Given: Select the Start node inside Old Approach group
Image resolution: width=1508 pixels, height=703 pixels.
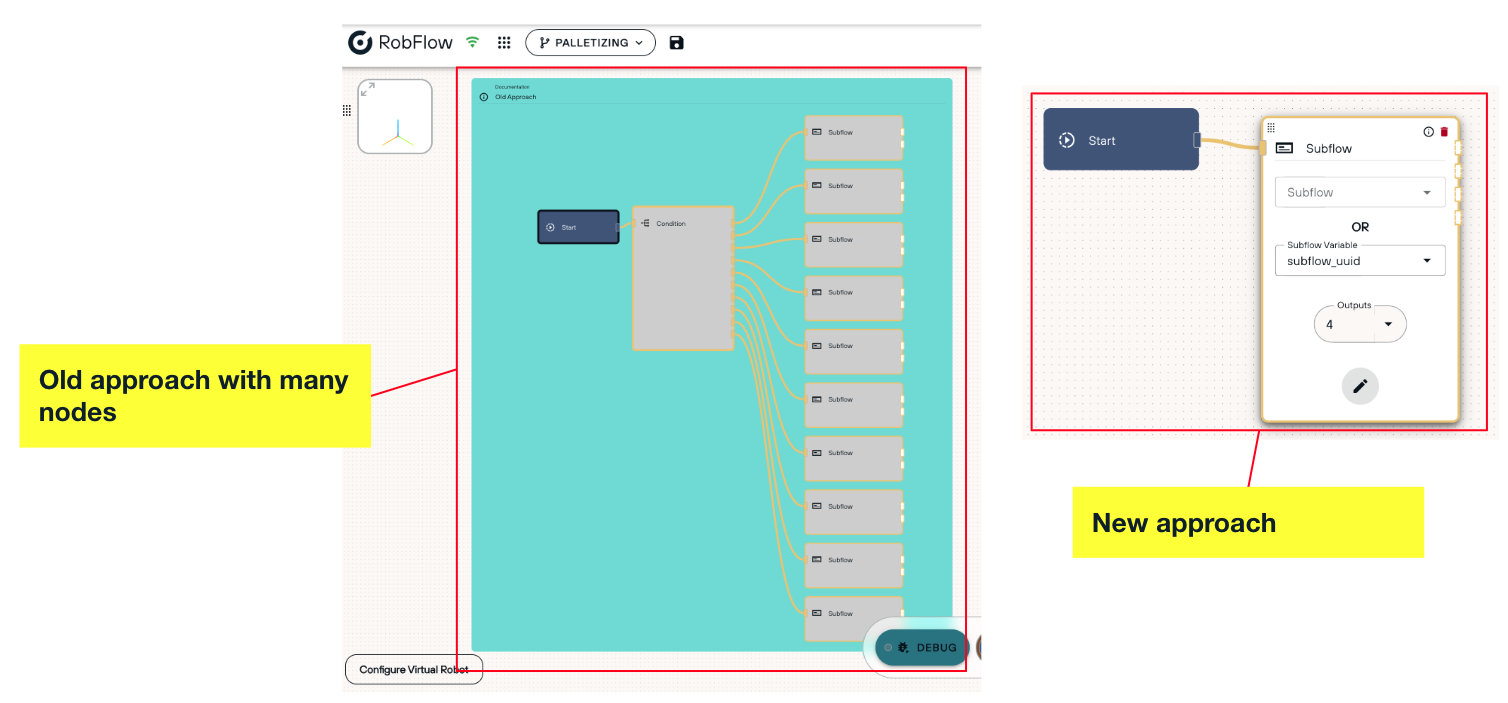Looking at the screenshot, I should (579, 227).
